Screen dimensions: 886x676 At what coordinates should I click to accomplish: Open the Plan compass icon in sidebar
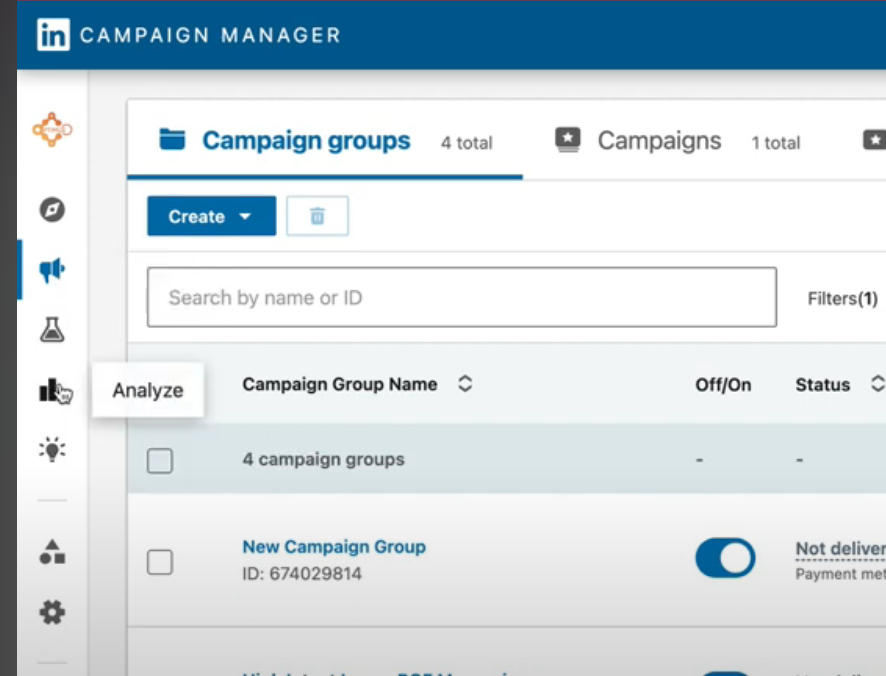coord(52,210)
